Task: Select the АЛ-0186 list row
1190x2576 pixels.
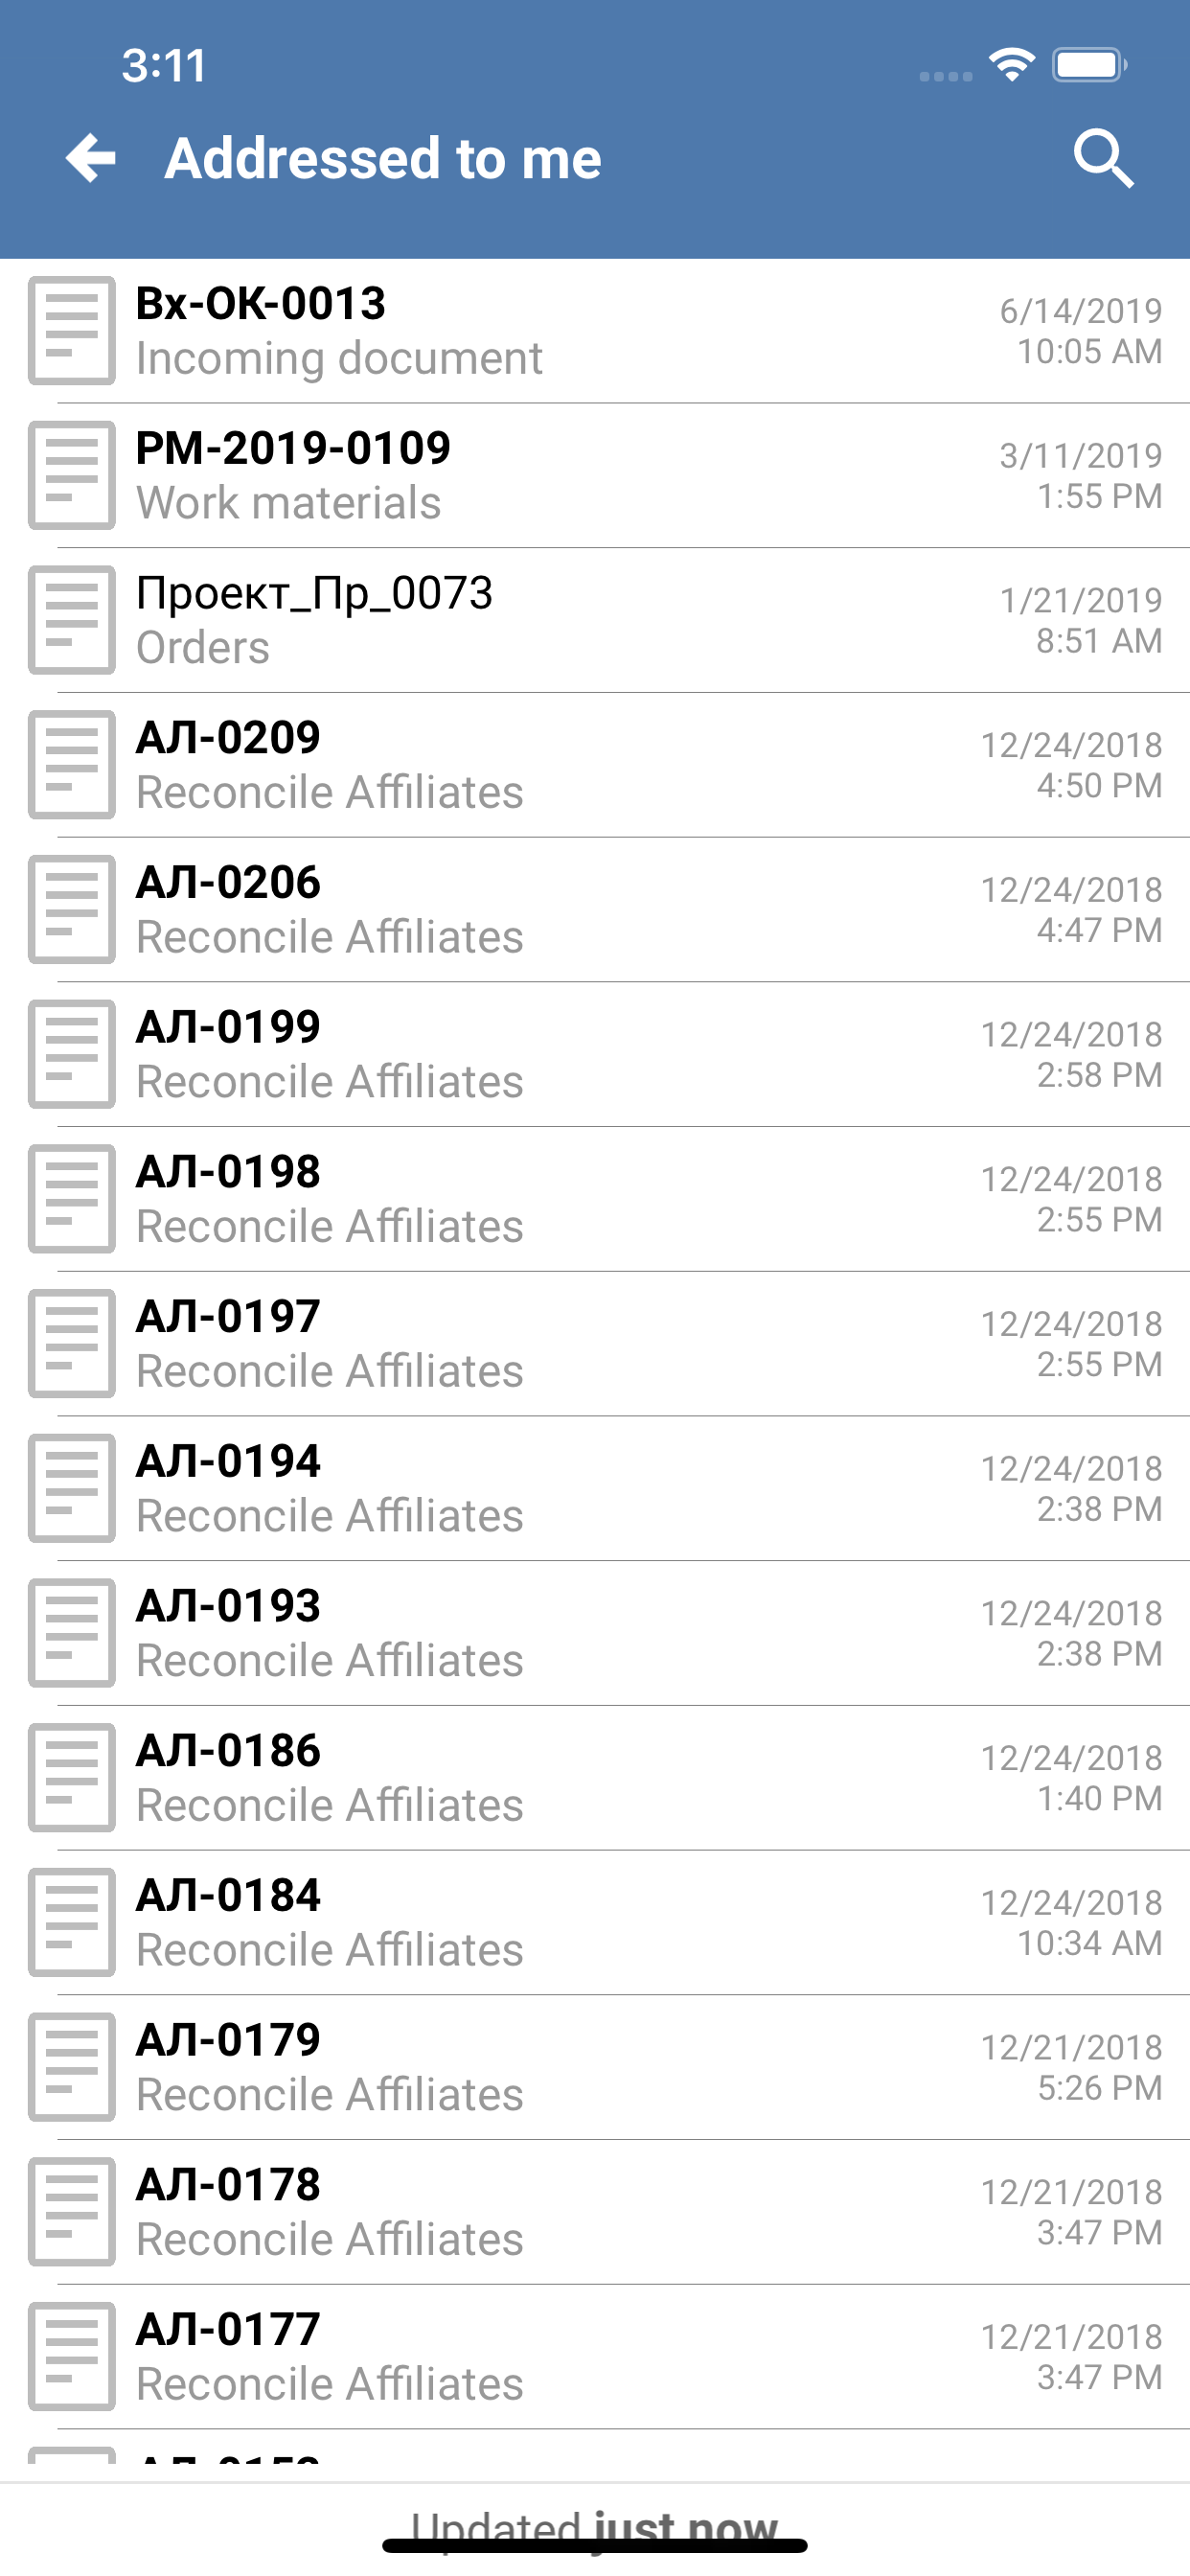Action: (x=595, y=1778)
